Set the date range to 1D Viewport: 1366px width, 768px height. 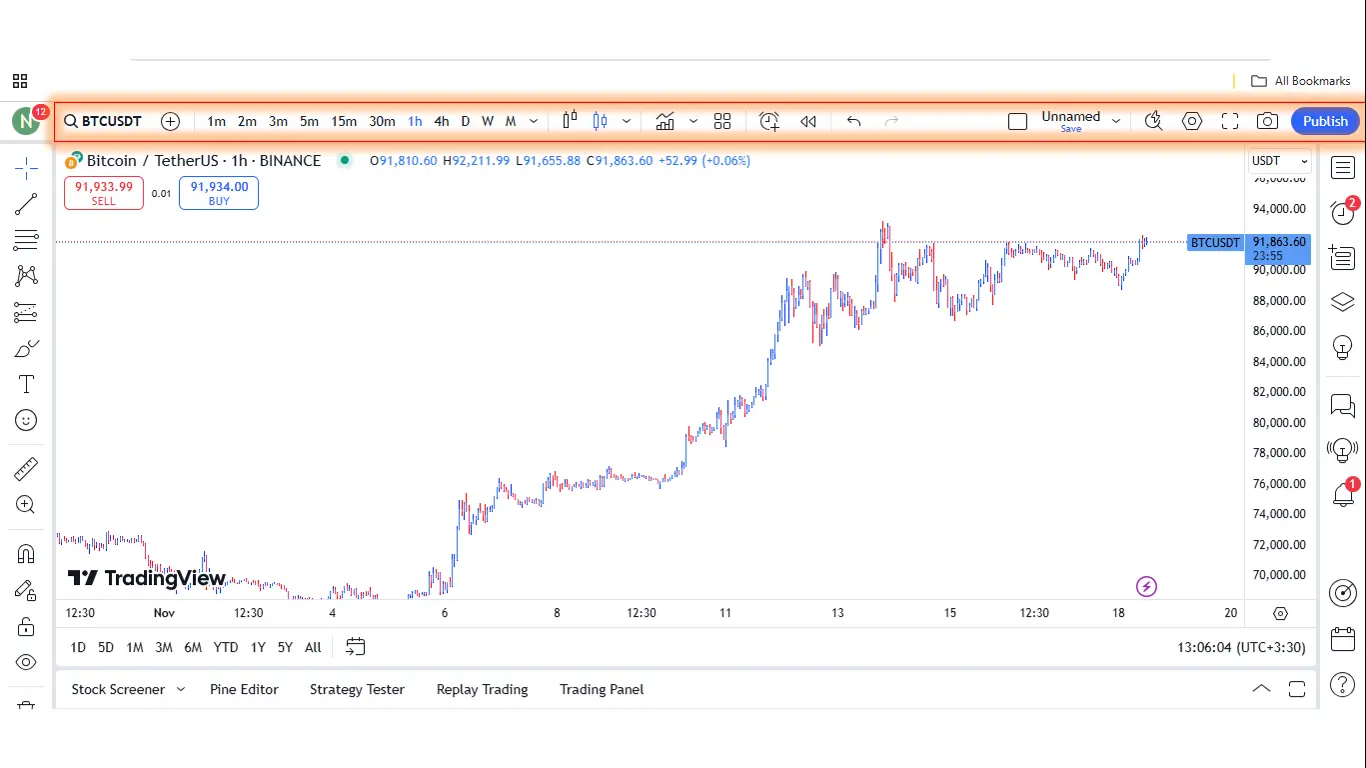[x=77, y=647]
